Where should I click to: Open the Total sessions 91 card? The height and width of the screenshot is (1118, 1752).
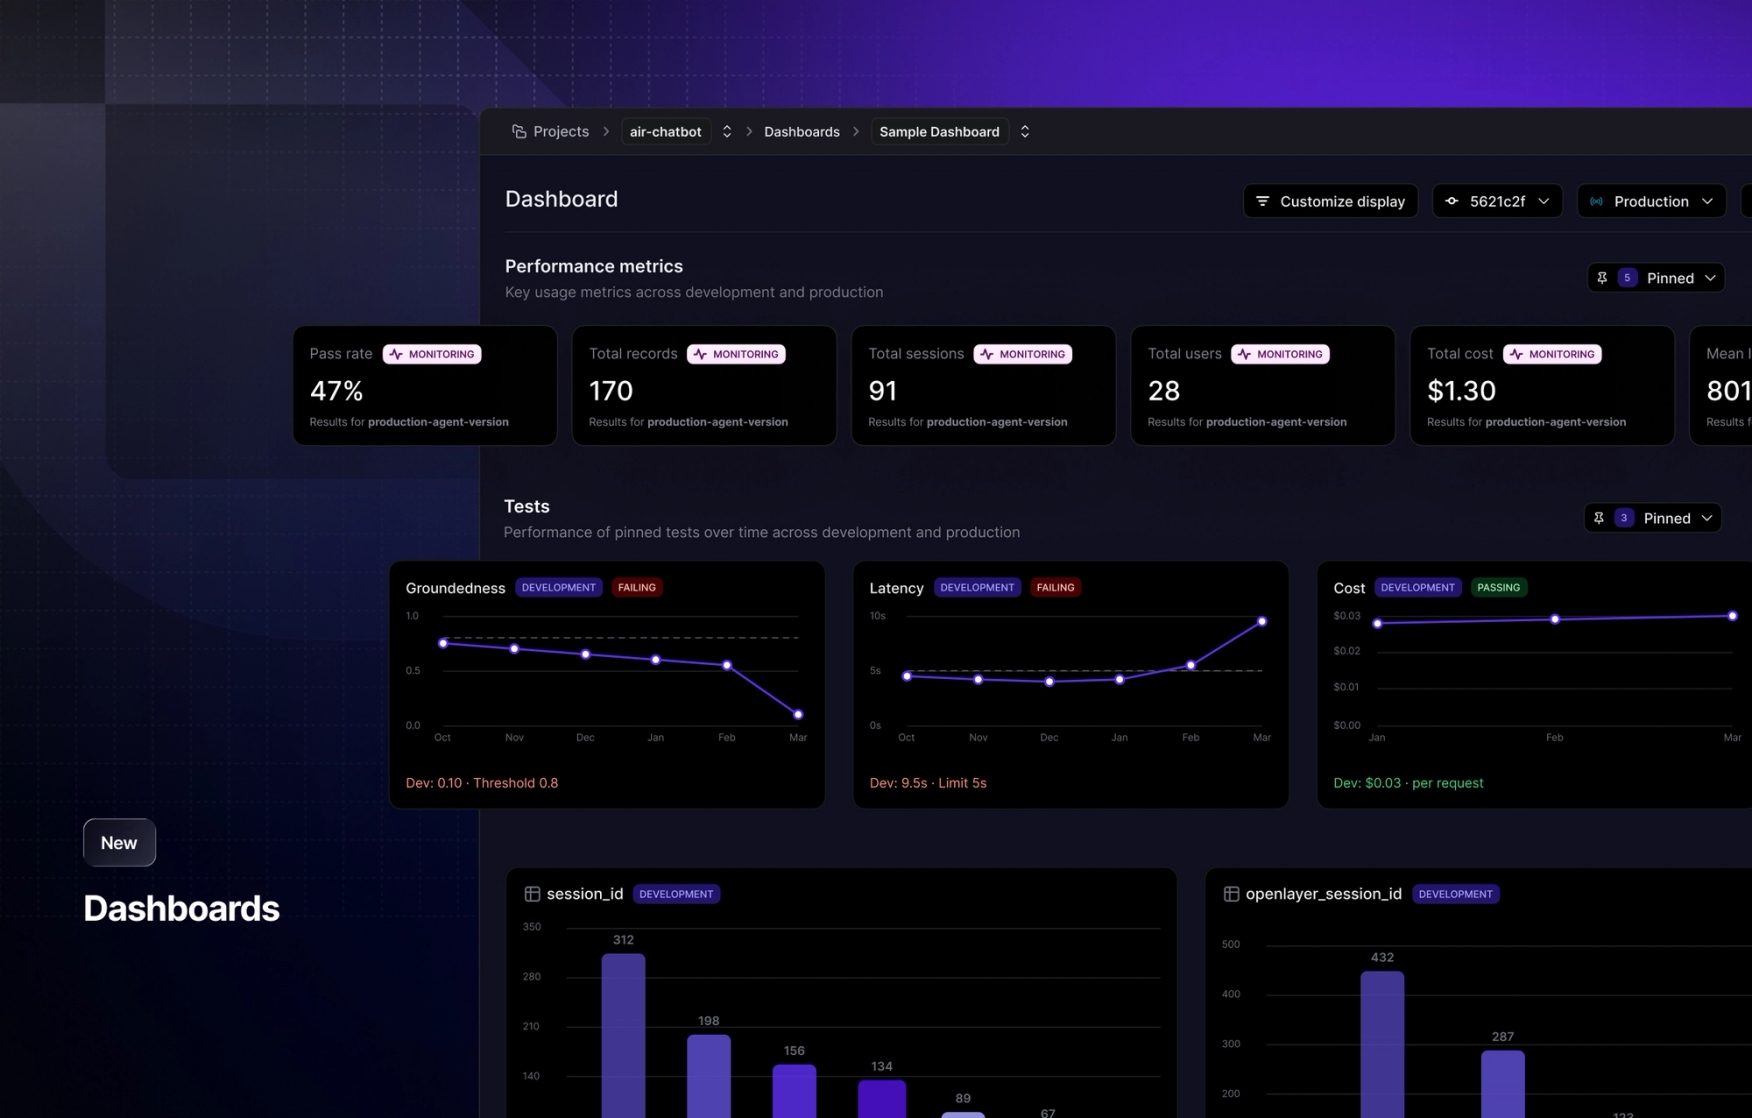click(x=983, y=385)
